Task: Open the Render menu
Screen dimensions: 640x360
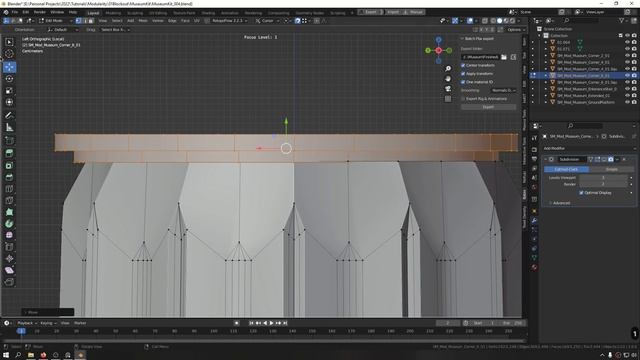Action: [x=40, y=12]
